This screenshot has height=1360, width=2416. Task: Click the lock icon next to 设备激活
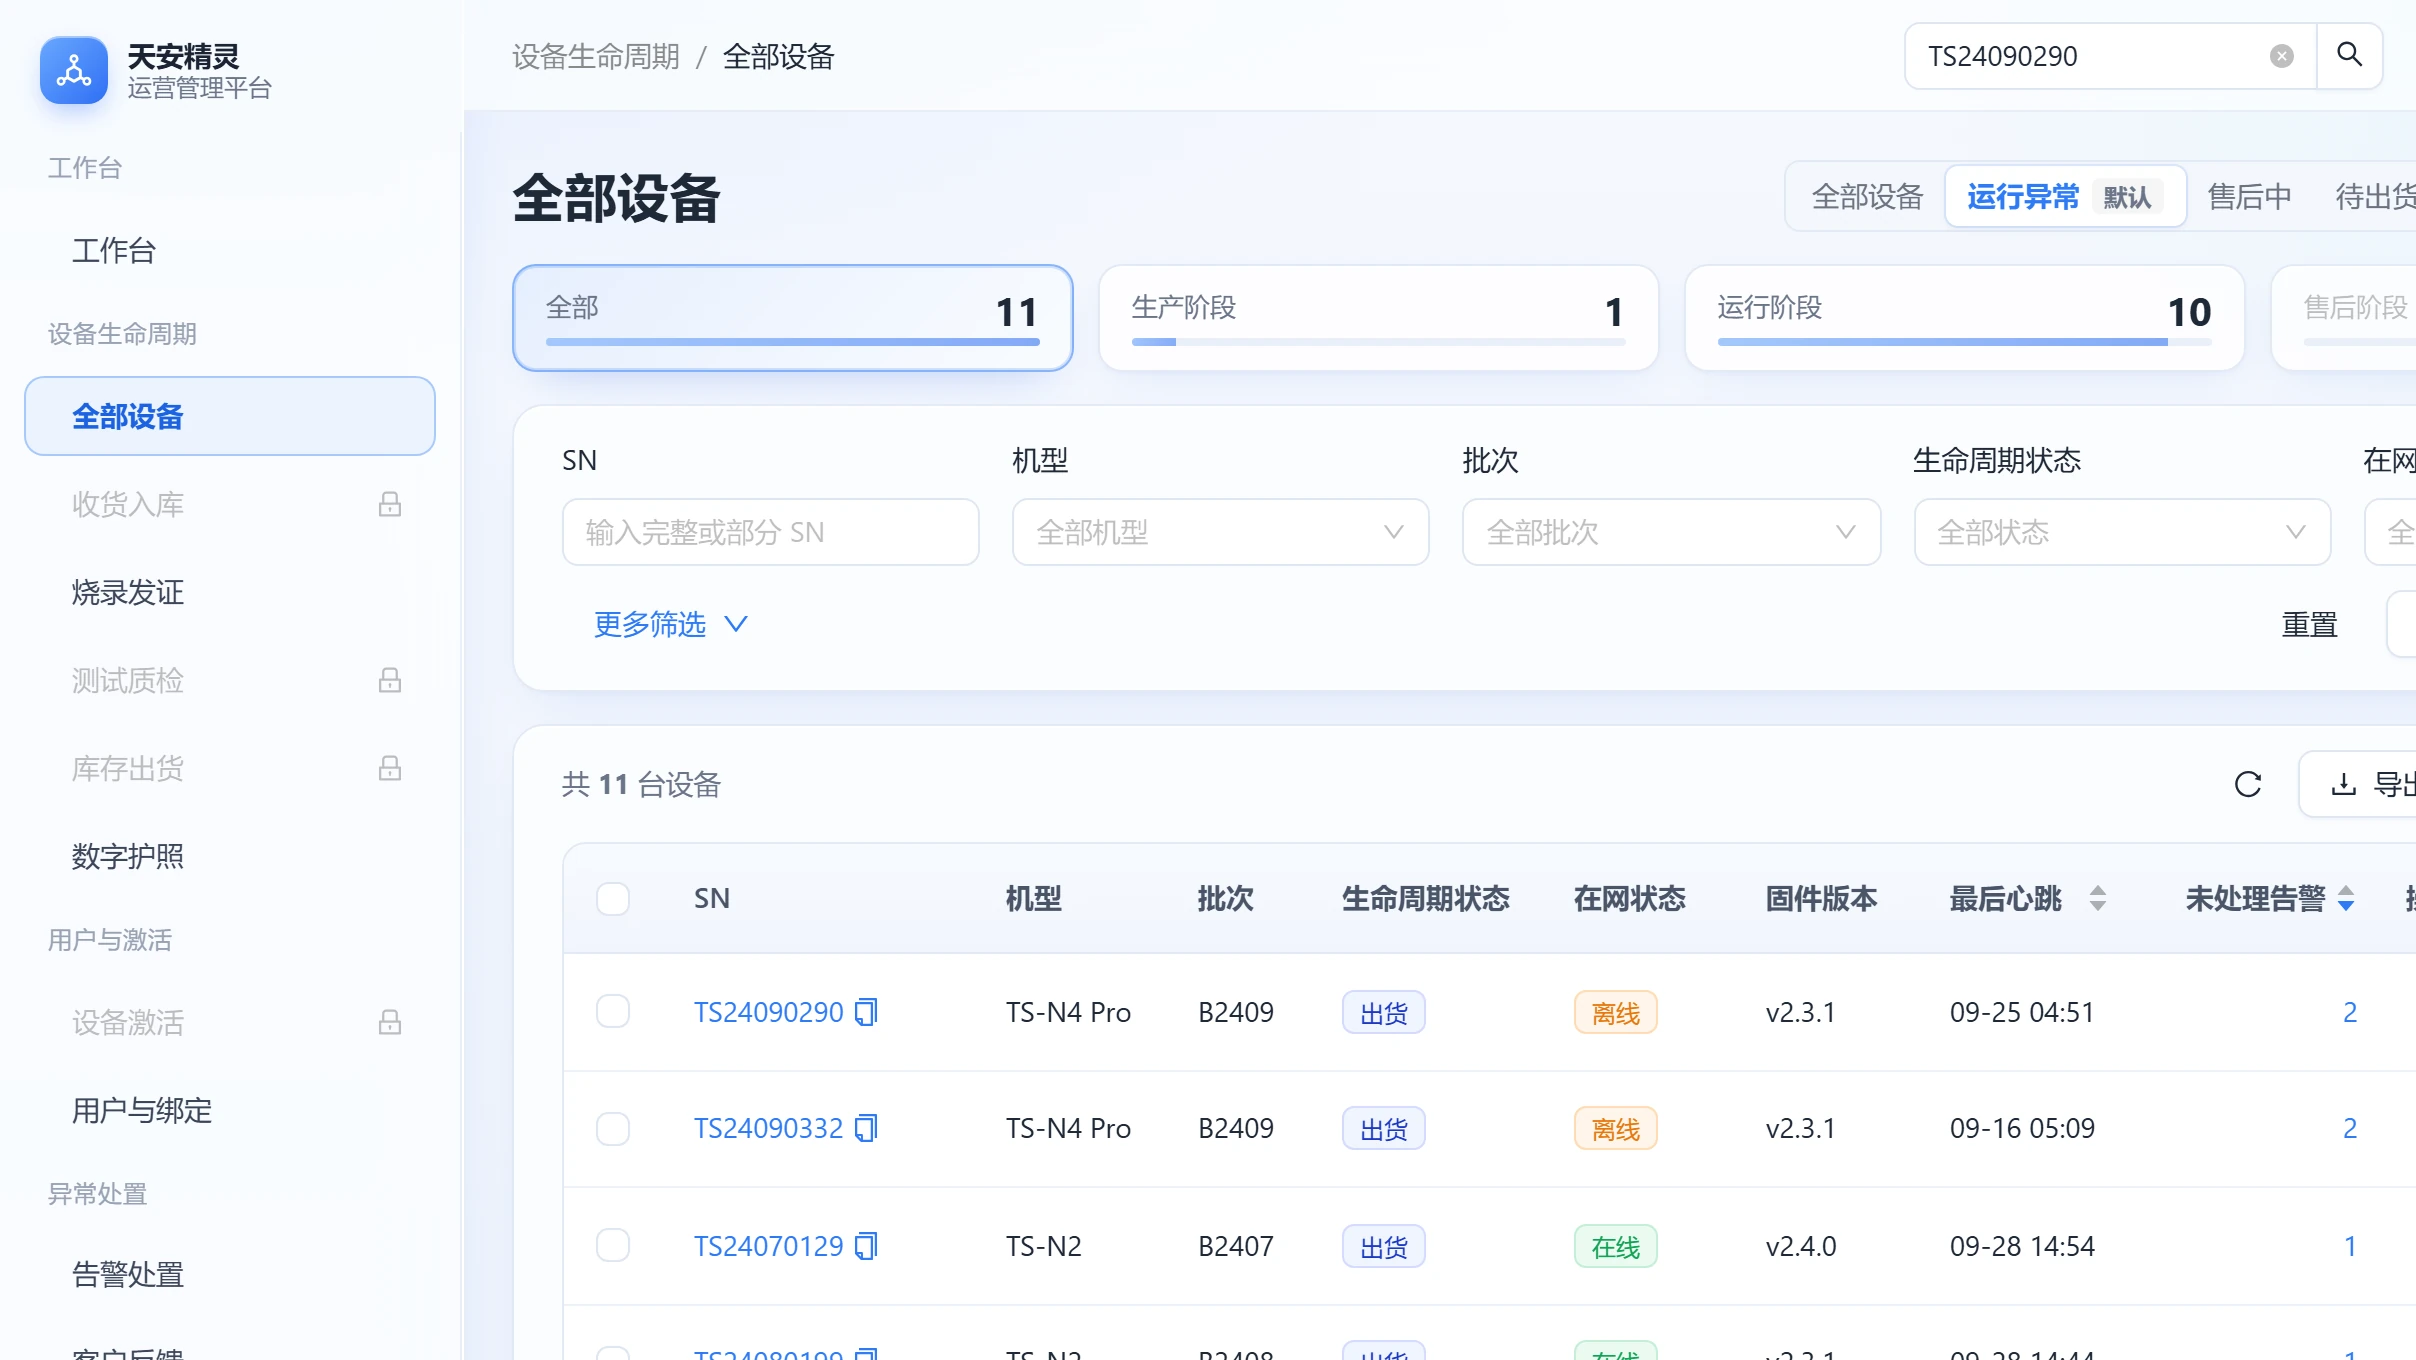(x=390, y=1022)
